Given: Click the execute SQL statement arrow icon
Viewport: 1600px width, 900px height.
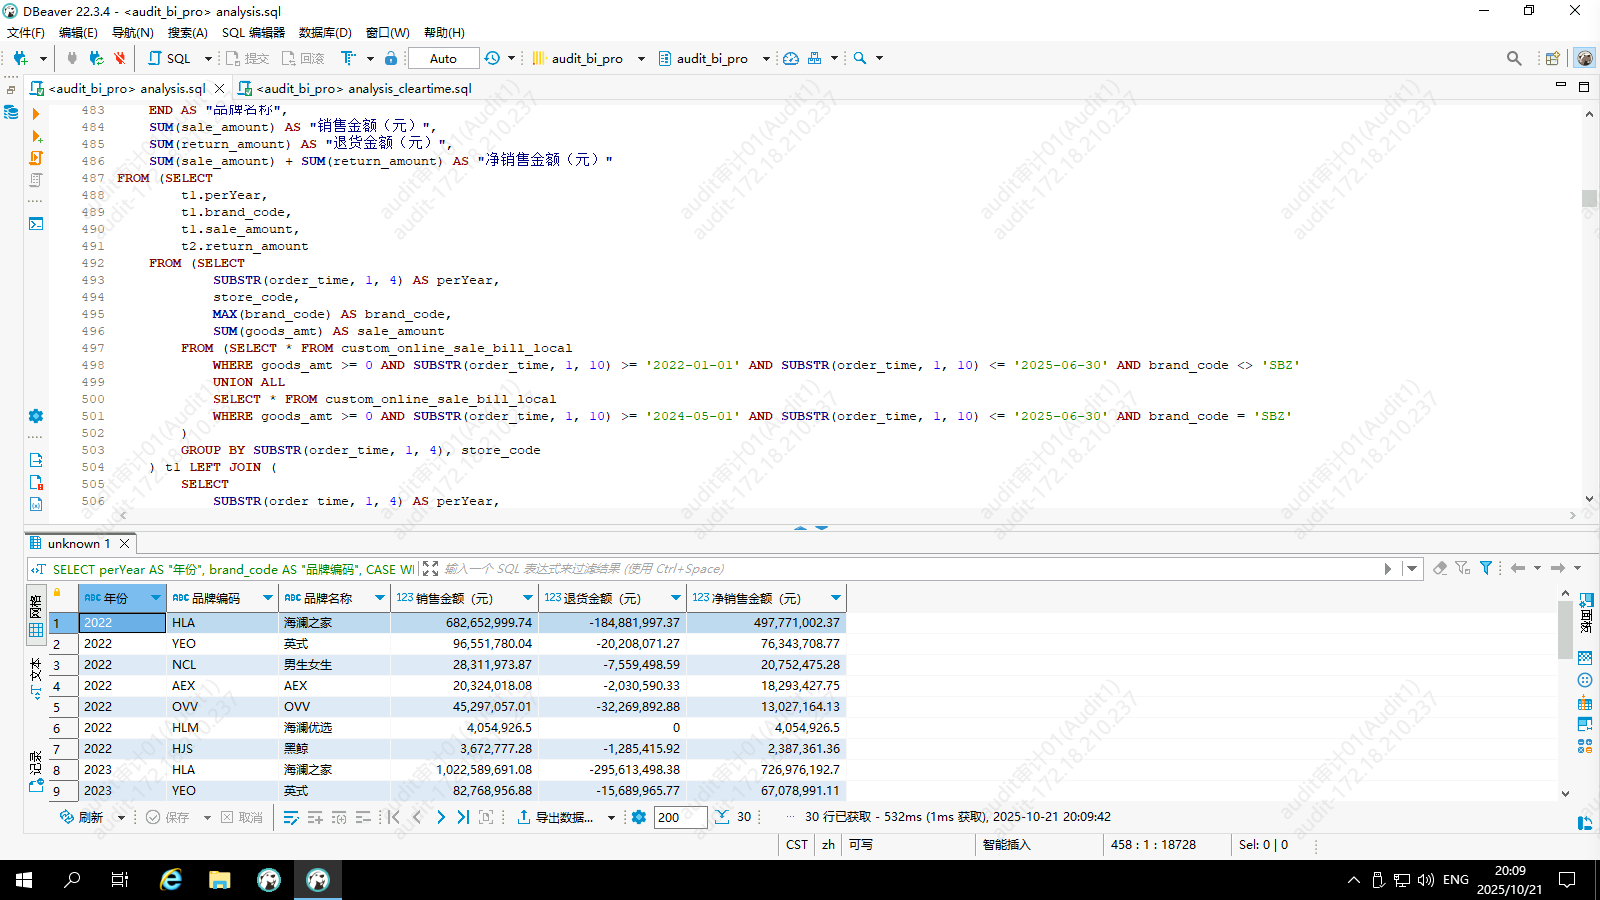Looking at the screenshot, I should [x=36, y=114].
